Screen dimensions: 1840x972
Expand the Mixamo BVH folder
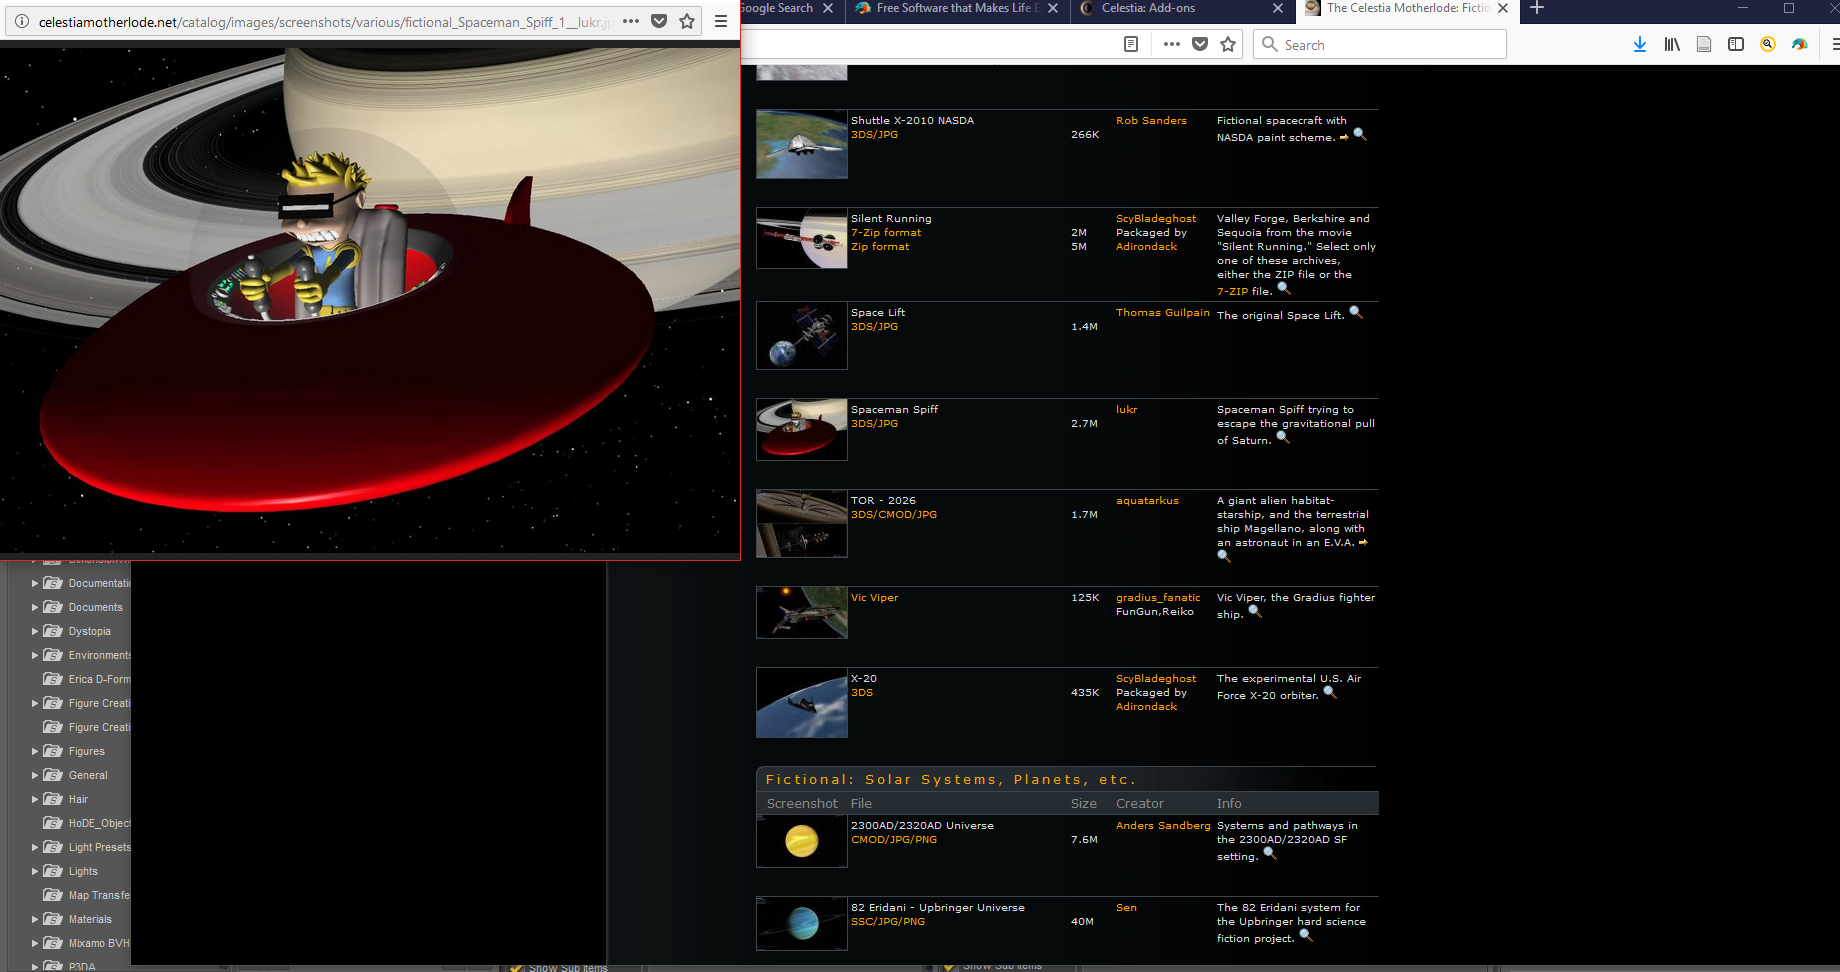35,943
